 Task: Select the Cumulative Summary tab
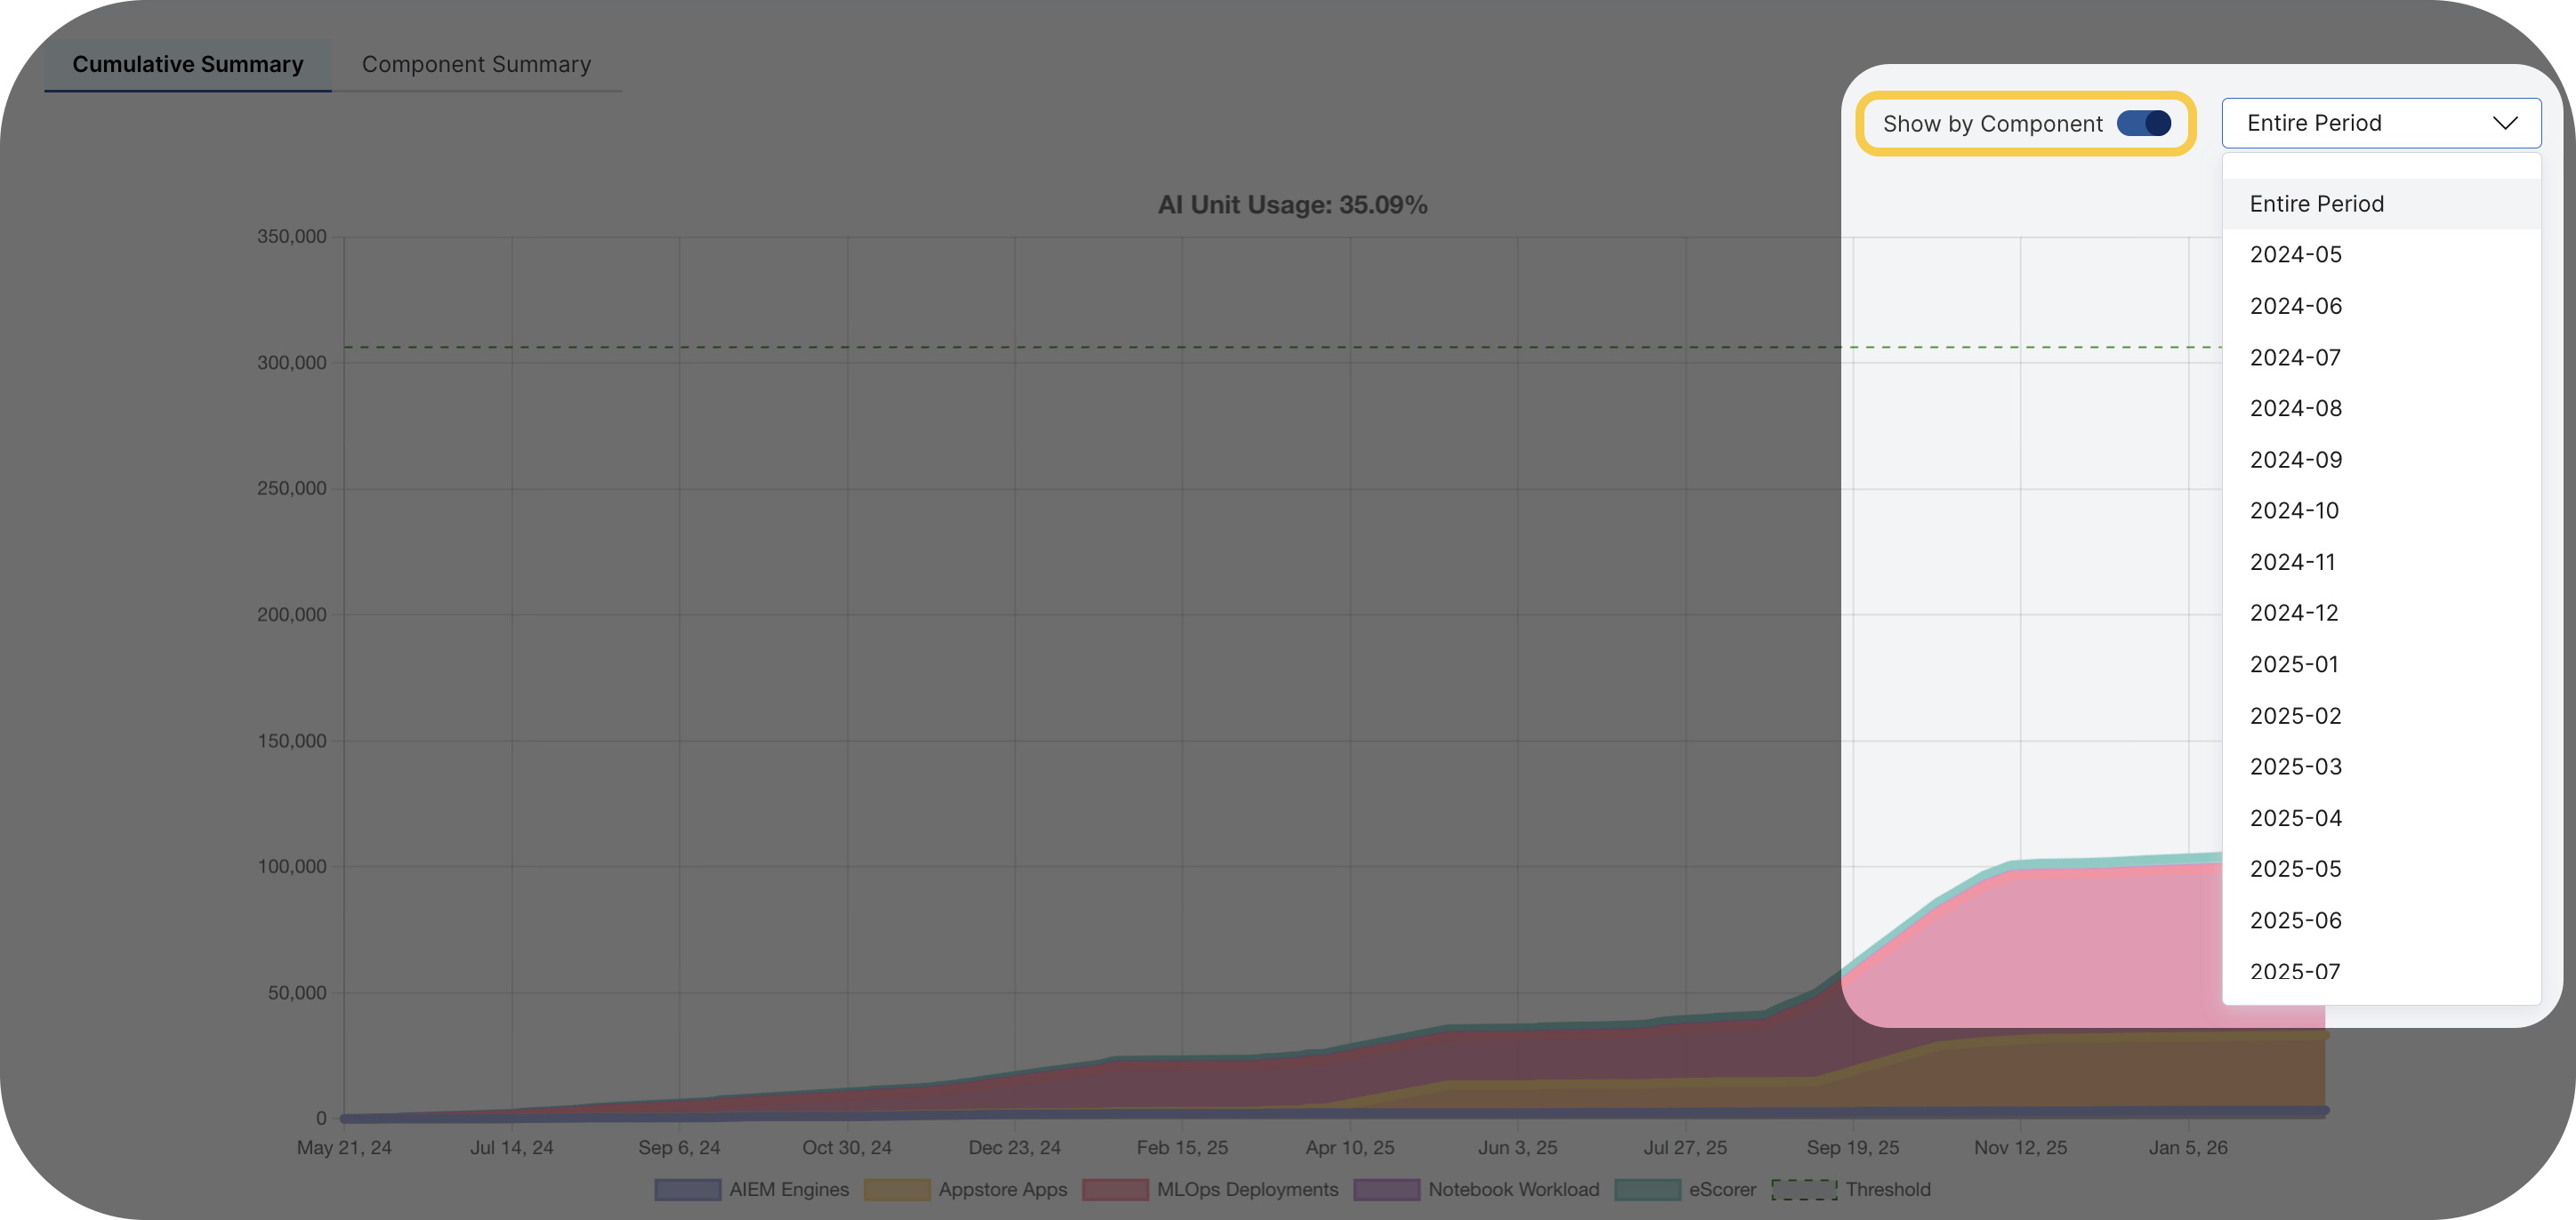tap(187, 64)
